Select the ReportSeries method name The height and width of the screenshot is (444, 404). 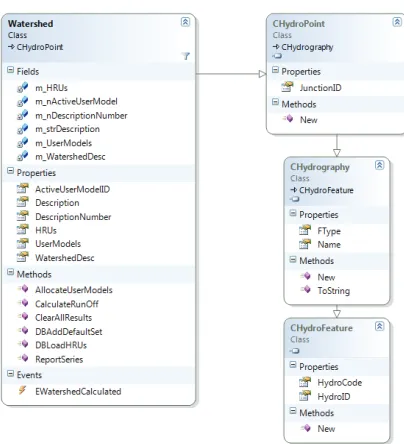click(59, 359)
